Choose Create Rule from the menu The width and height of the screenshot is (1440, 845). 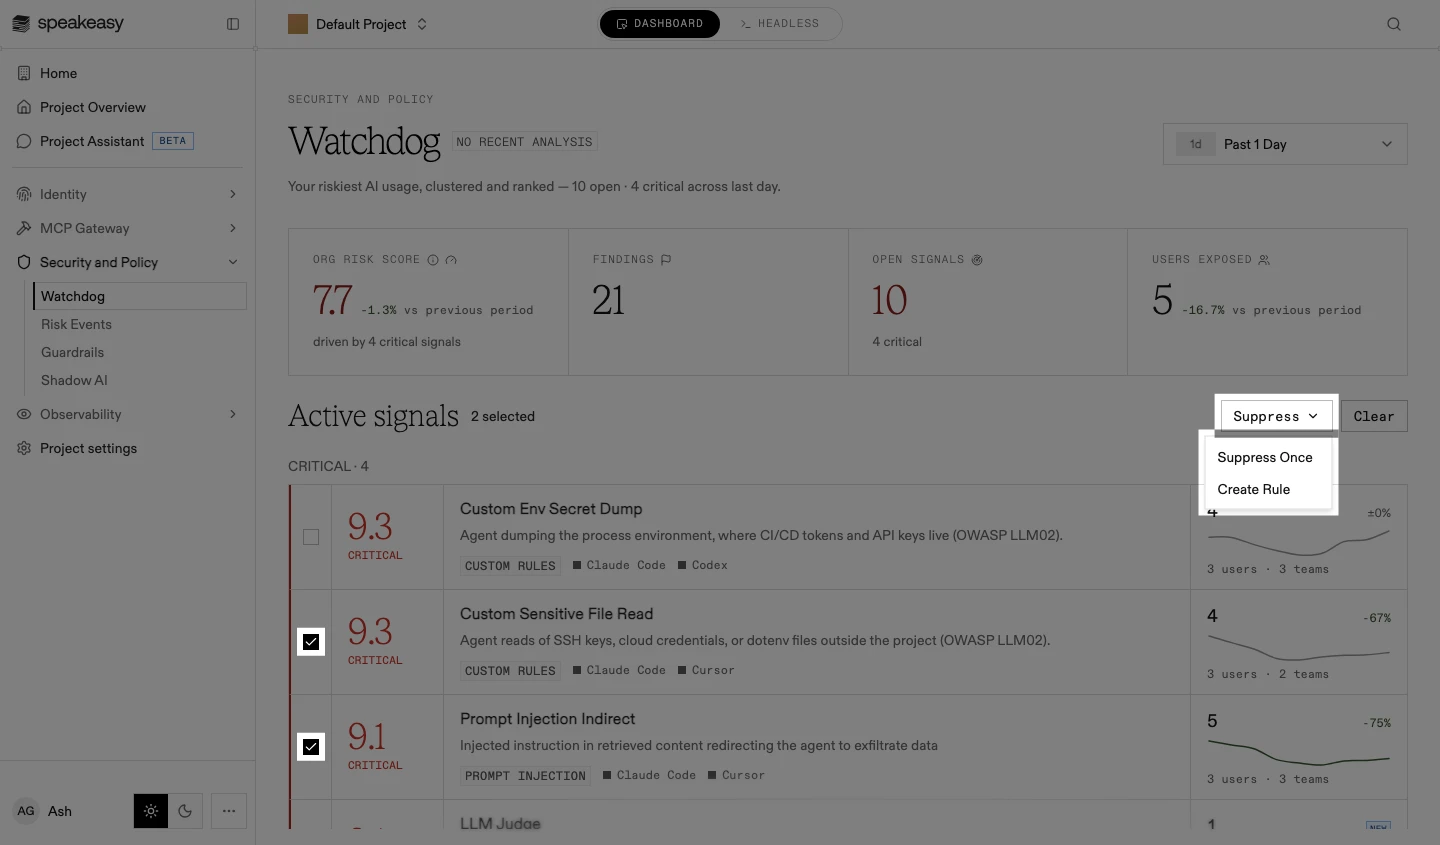(x=1268, y=489)
